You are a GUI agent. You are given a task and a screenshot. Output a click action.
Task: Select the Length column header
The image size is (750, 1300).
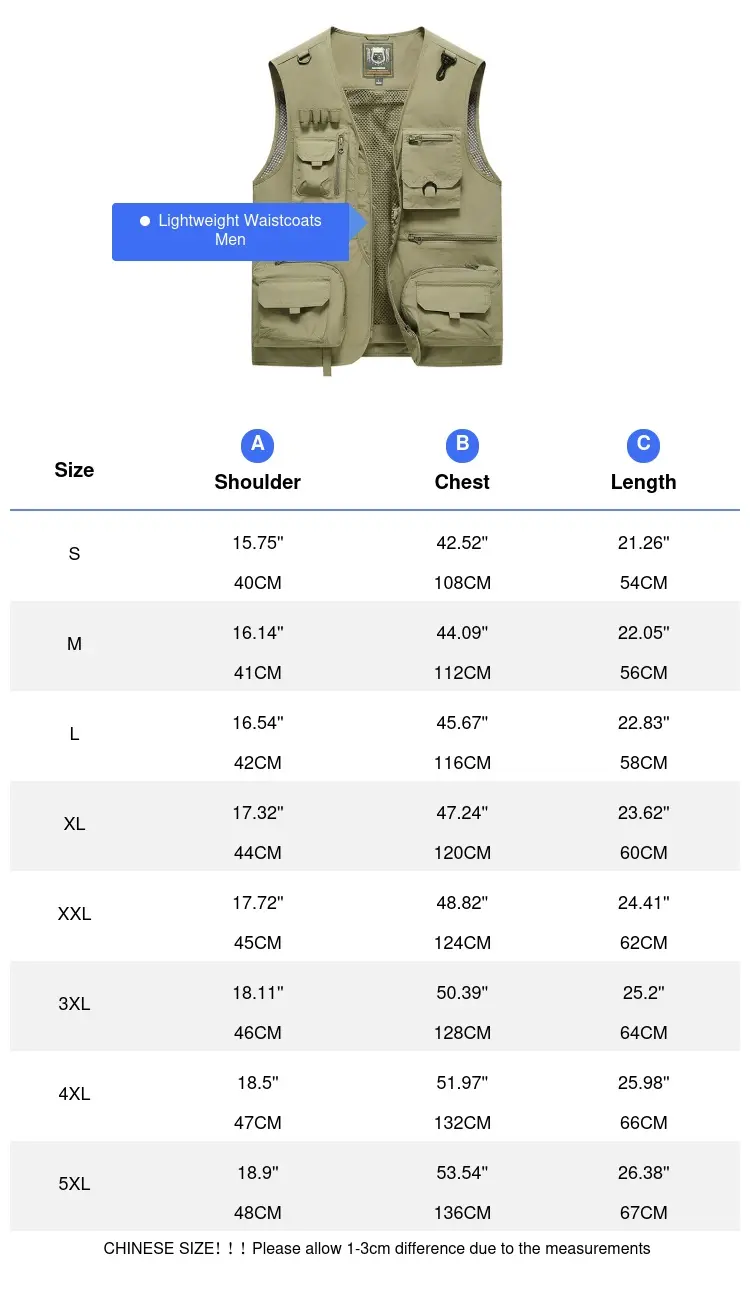click(643, 482)
